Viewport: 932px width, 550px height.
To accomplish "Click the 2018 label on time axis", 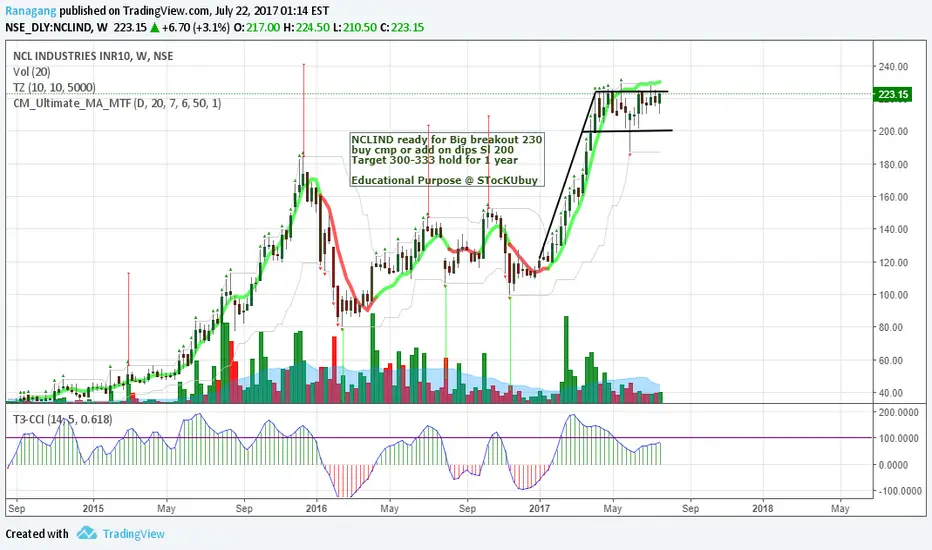I will coord(763,508).
